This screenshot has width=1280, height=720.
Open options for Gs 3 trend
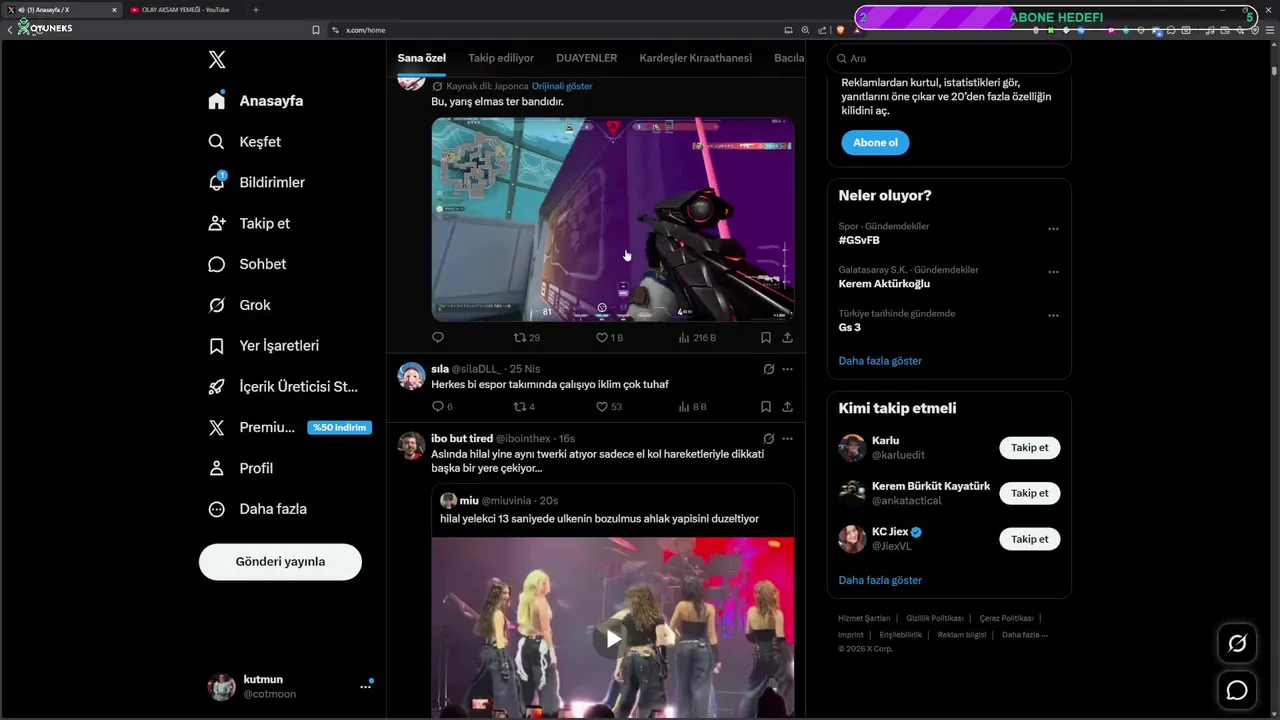click(x=1053, y=316)
